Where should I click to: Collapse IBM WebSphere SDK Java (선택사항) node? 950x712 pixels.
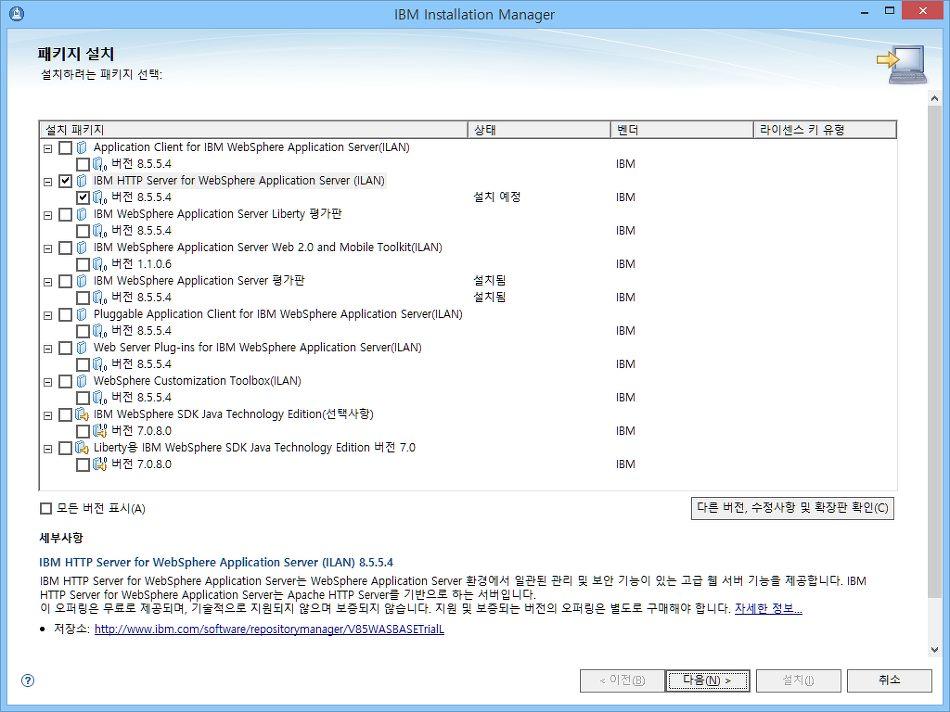48,416
